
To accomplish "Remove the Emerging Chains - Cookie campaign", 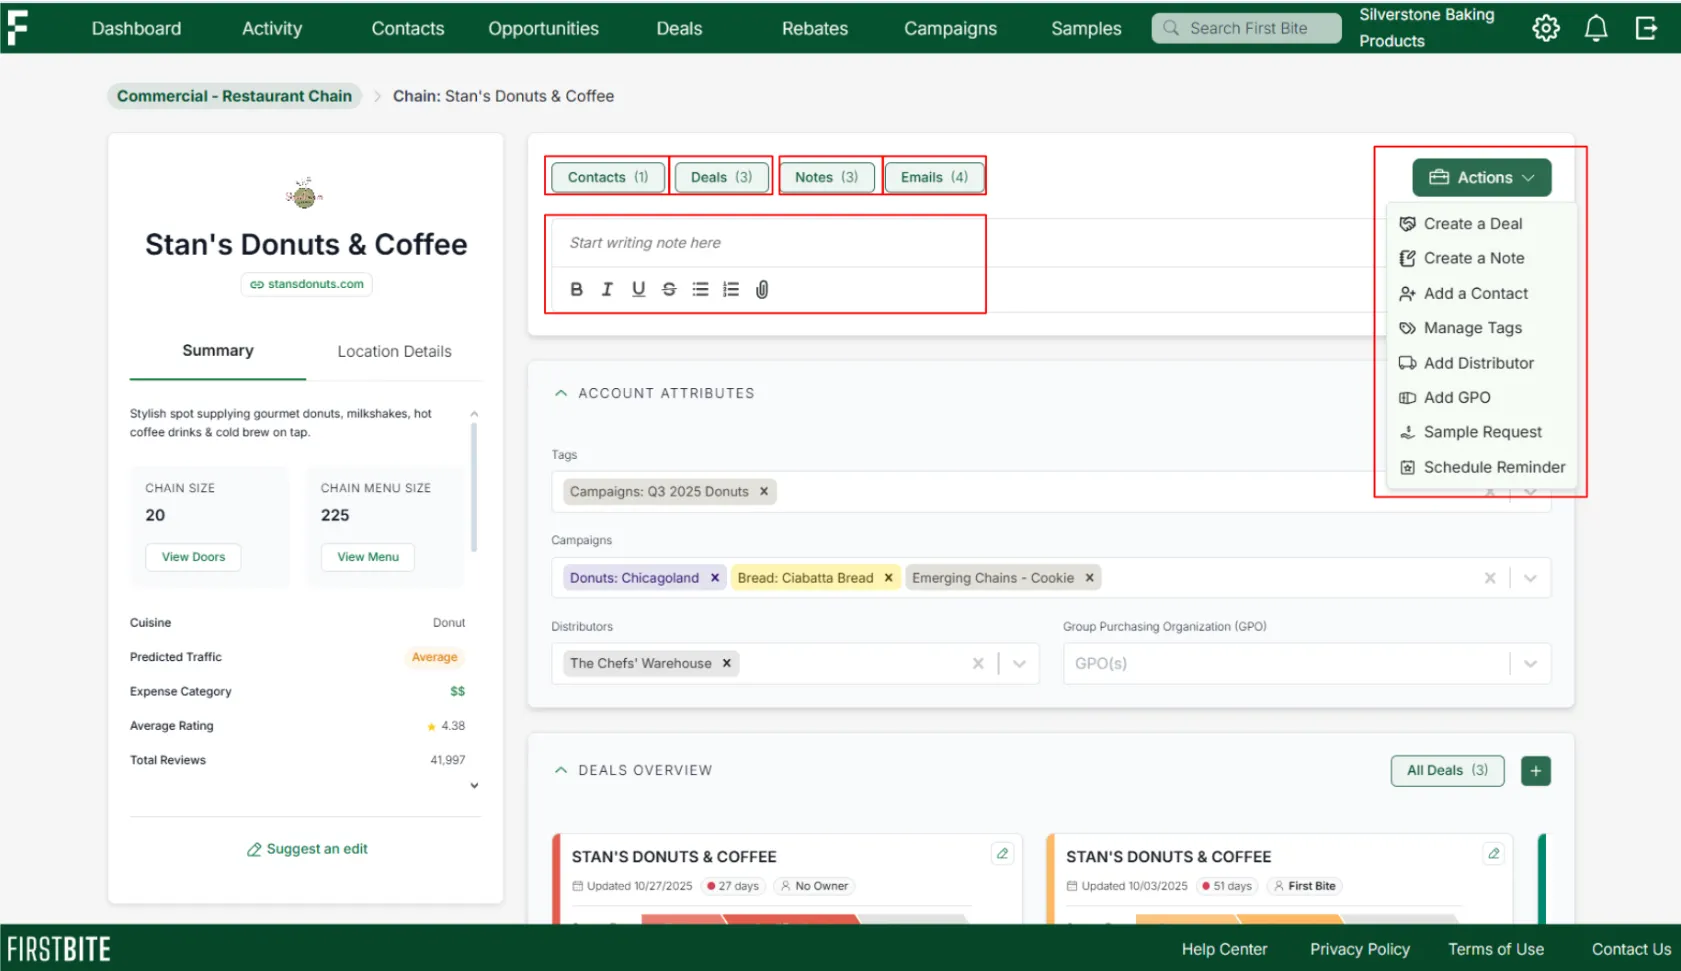I will pos(1089,578).
